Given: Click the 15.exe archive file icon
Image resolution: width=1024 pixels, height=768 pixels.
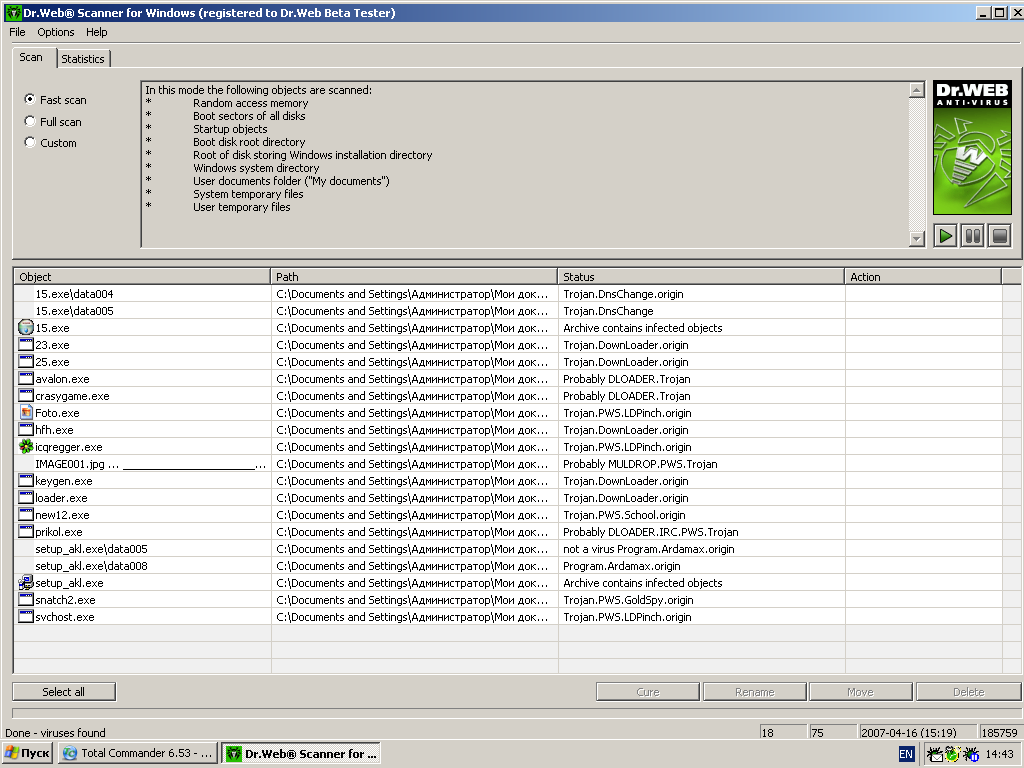Looking at the screenshot, I should [25, 328].
